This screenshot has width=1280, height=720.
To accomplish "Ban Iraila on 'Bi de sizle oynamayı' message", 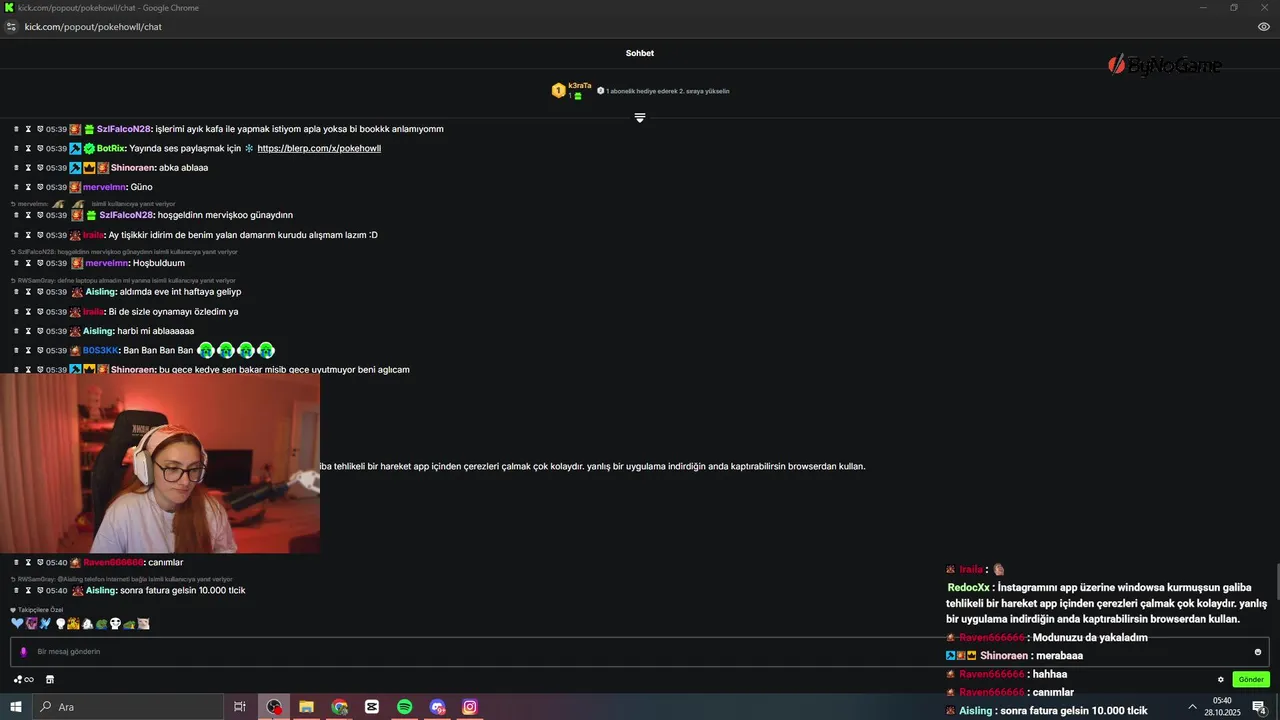I will (40, 311).
